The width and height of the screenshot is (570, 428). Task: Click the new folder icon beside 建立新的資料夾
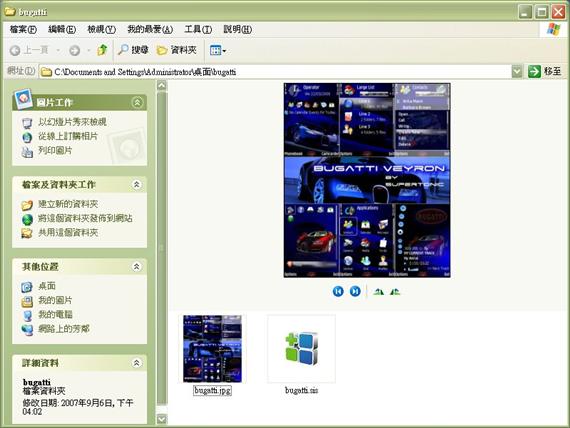(x=27, y=205)
